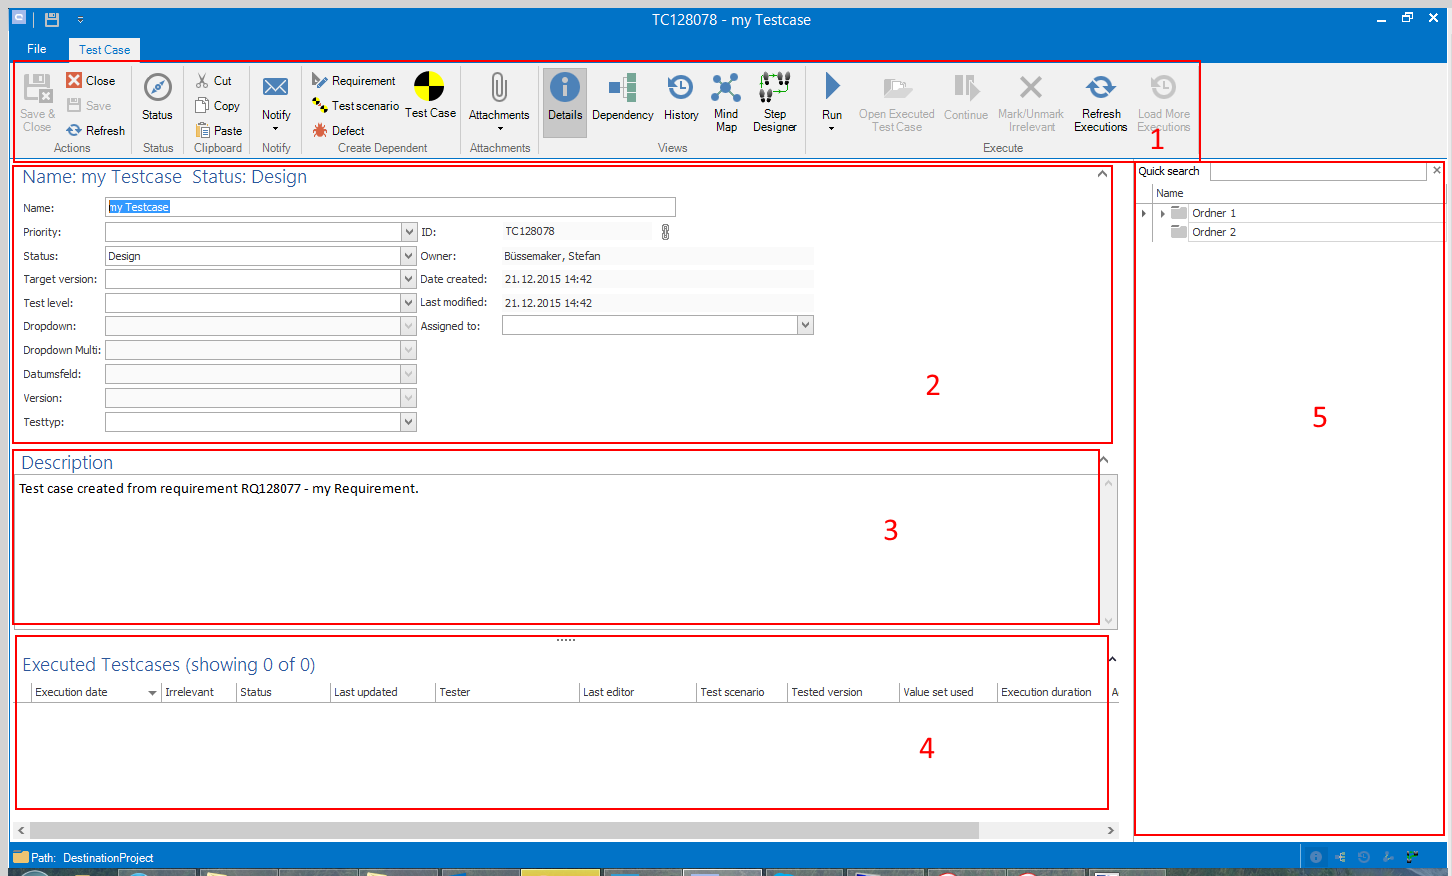Expand the Ordner 1 folder
Screen dimensions: 1452x876
[x=1162, y=213]
